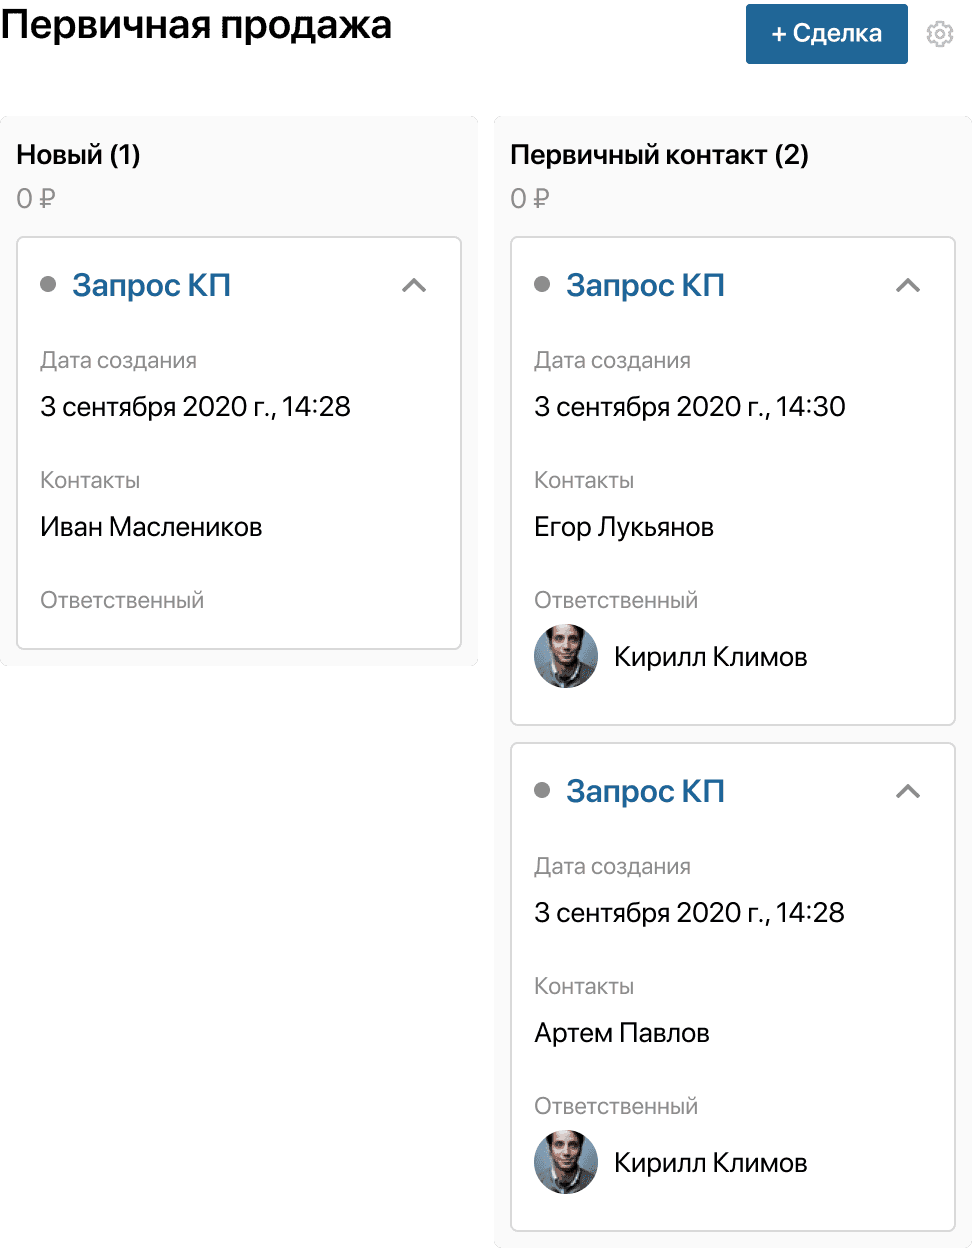The image size is (972, 1248).
Task: Select contact name Артем Павлов
Action: pyautogui.click(x=622, y=1033)
